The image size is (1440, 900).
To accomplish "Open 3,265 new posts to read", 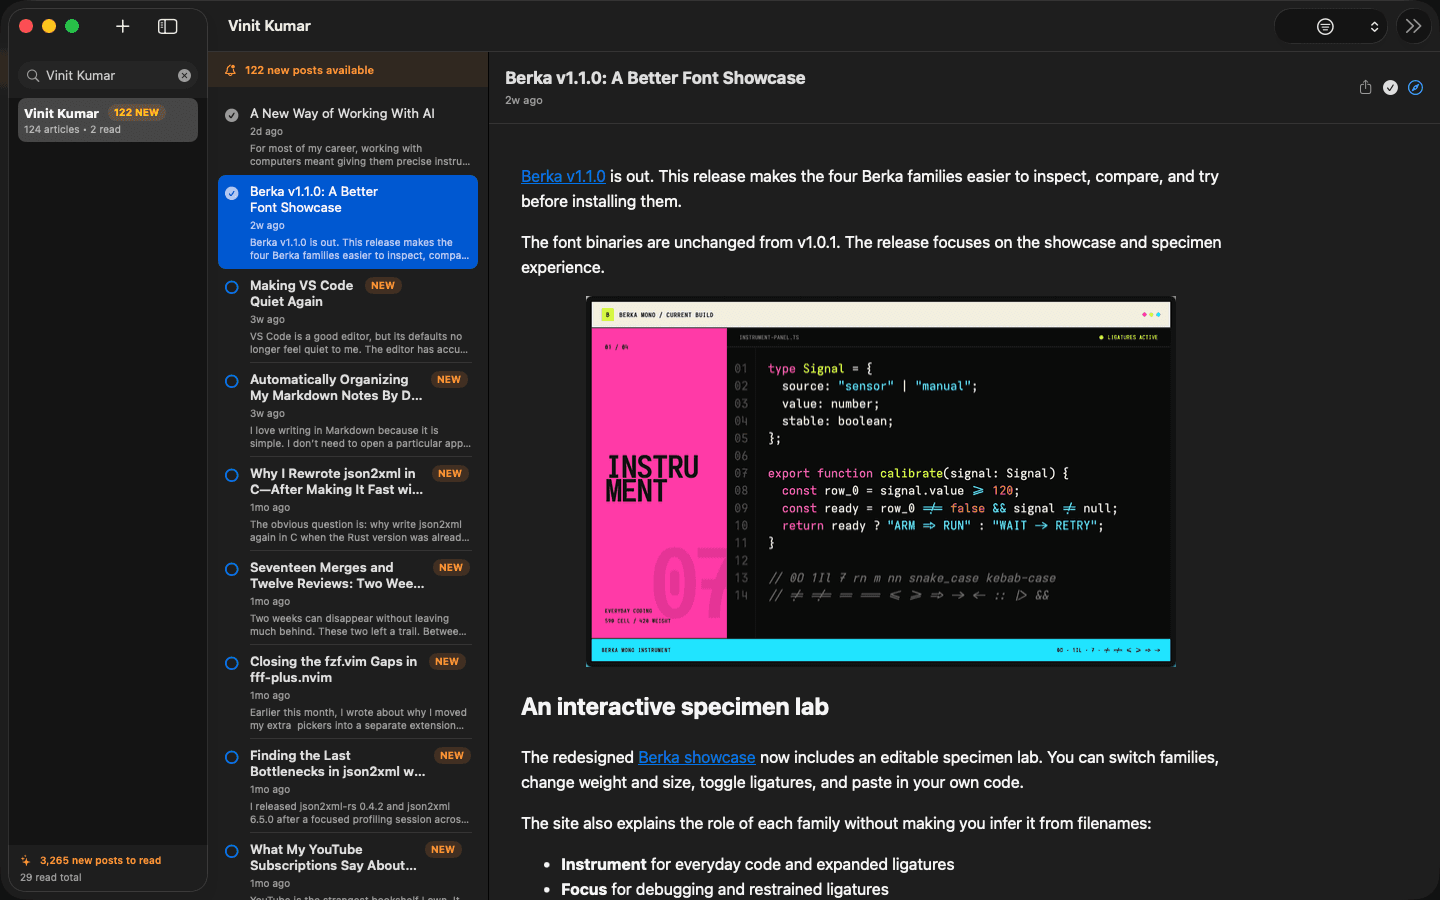I will click(x=100, y=860).
